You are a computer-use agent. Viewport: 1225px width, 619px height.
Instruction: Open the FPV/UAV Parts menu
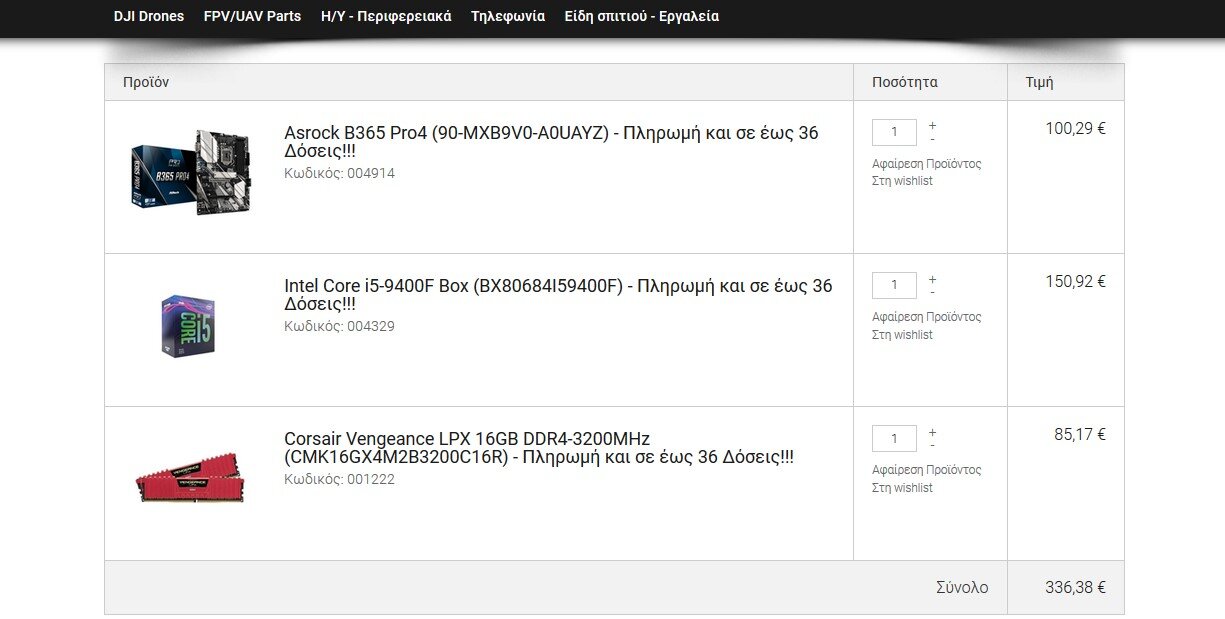tap(252, 16)
